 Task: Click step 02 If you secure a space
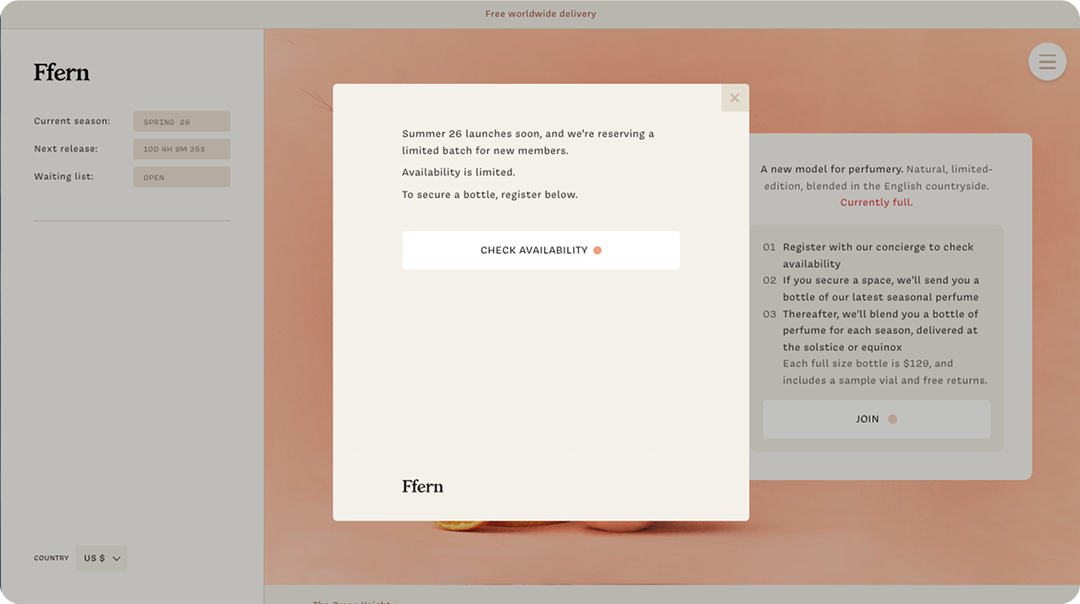pyautogui.click(x=871, y=289)
